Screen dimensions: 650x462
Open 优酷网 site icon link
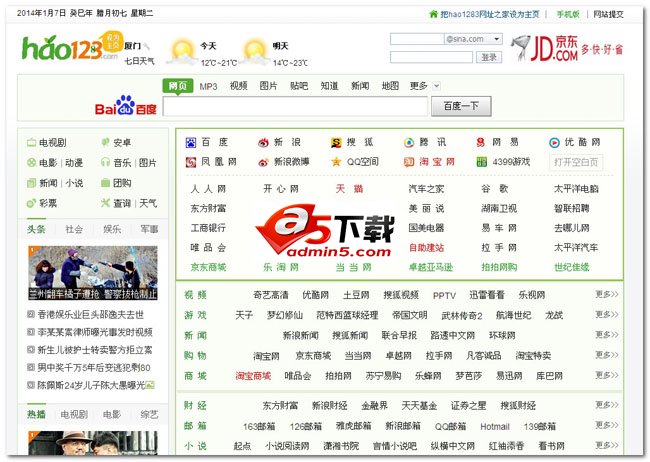click(x=554, y=143)
